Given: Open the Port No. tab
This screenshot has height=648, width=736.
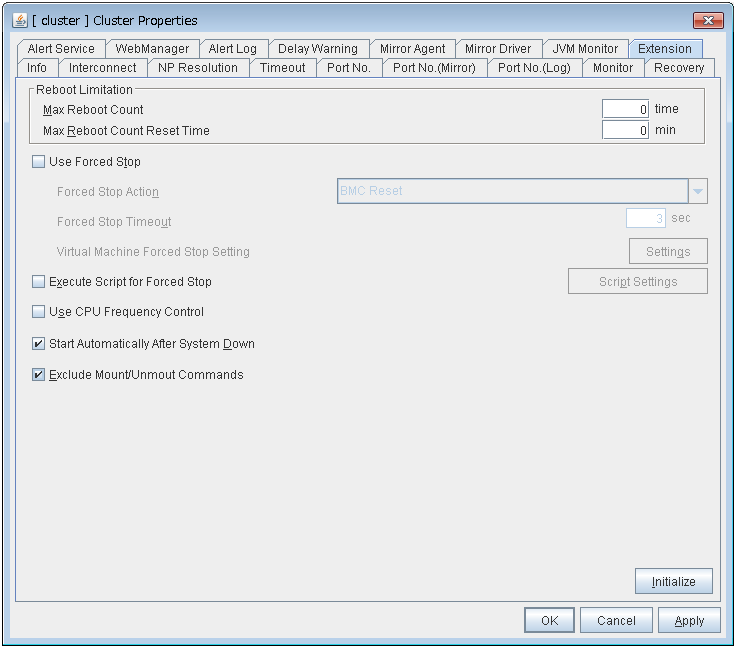Looking at the screenshot, I should (x=349, y=68).
